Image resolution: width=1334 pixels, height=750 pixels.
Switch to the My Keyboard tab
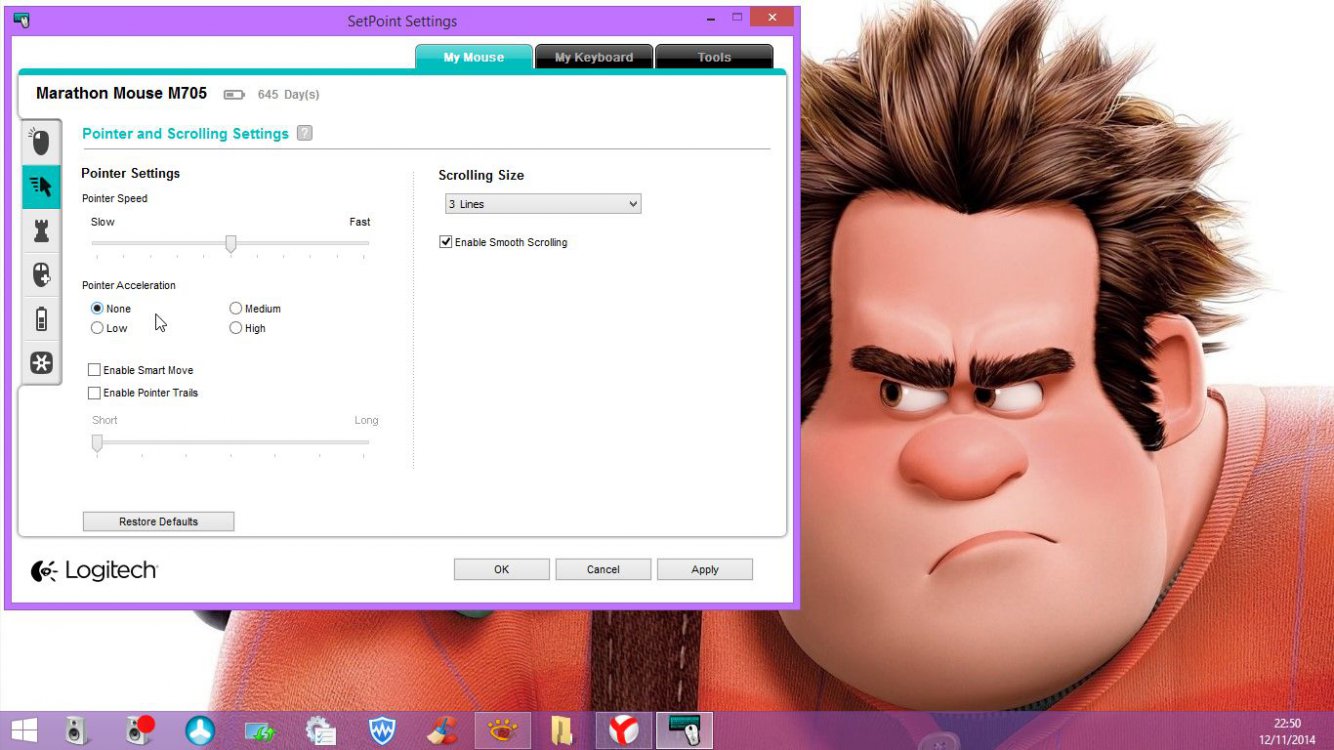[x=594, y=57]
